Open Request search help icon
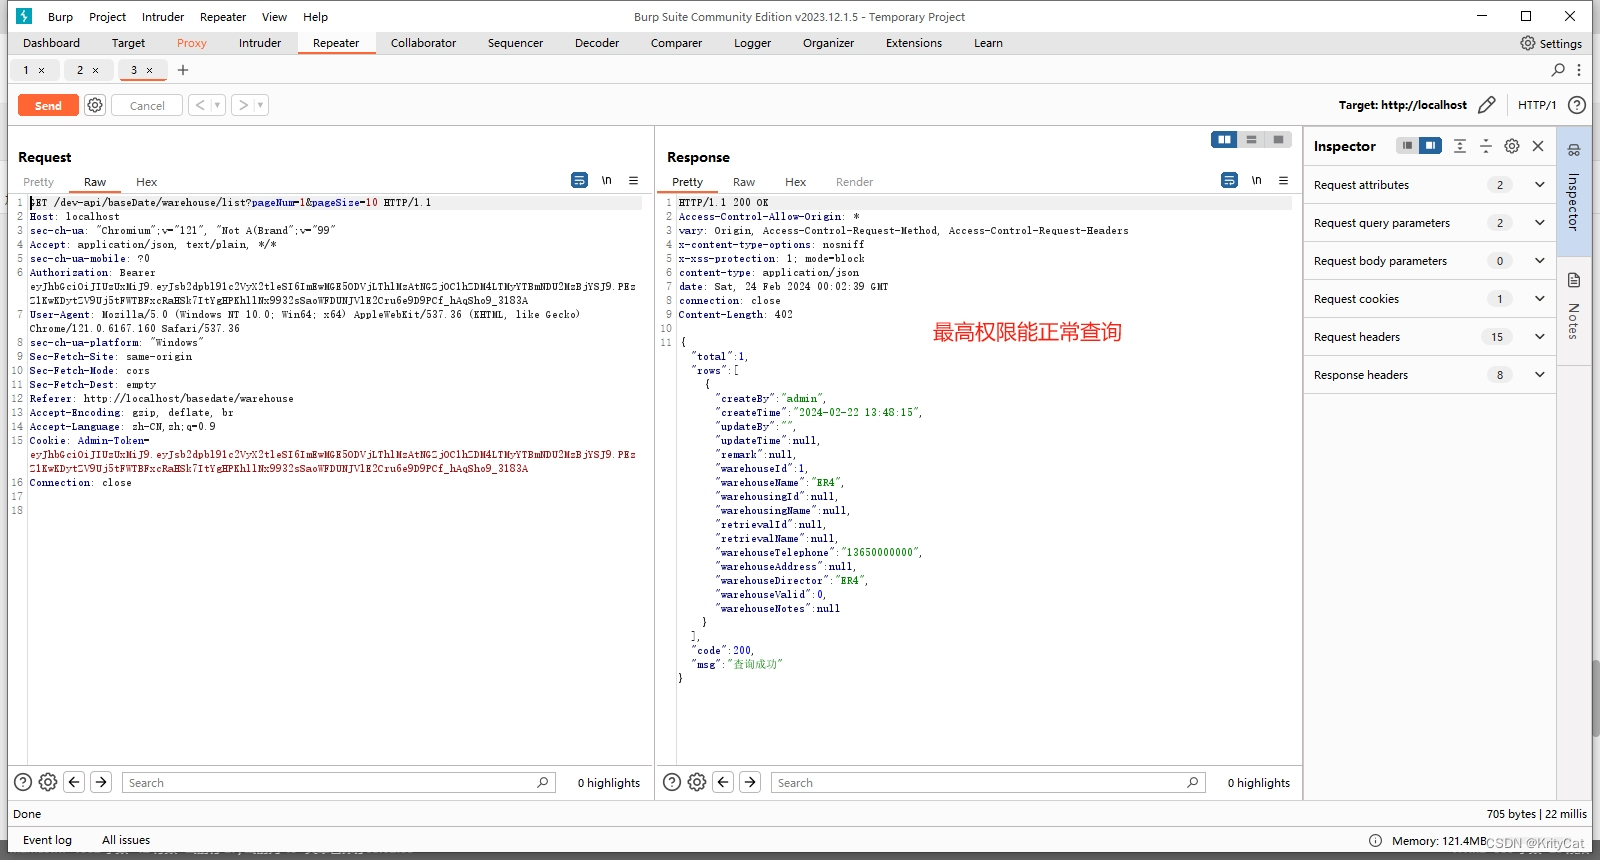The height and width of the screenshot is (860, 1600). coord(23,782)
